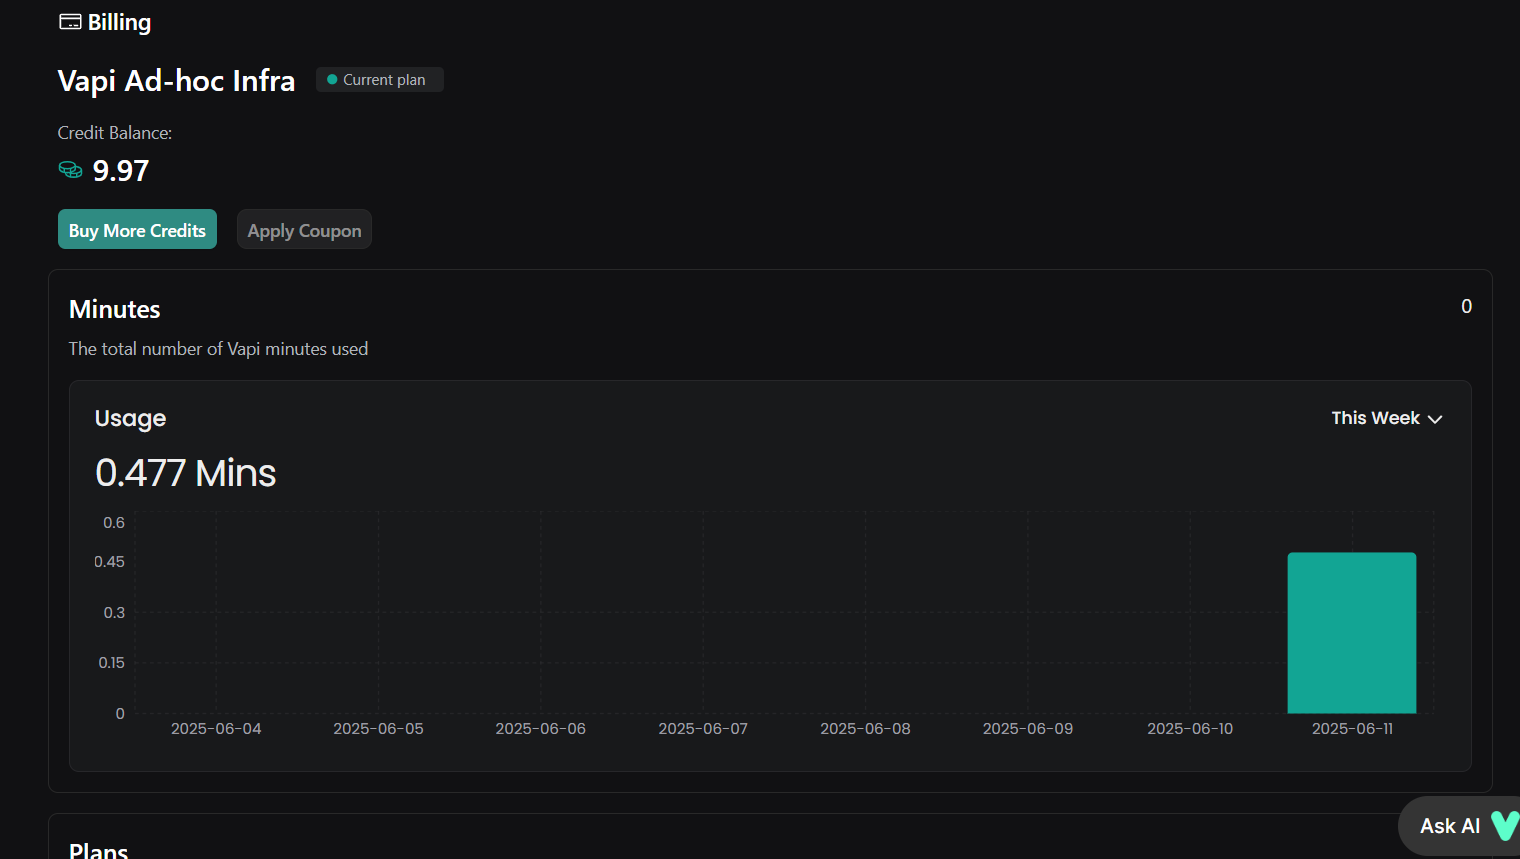1520x859 pixels.
Task: Click the Minutes total count 0
Action: click(1466, 307)
